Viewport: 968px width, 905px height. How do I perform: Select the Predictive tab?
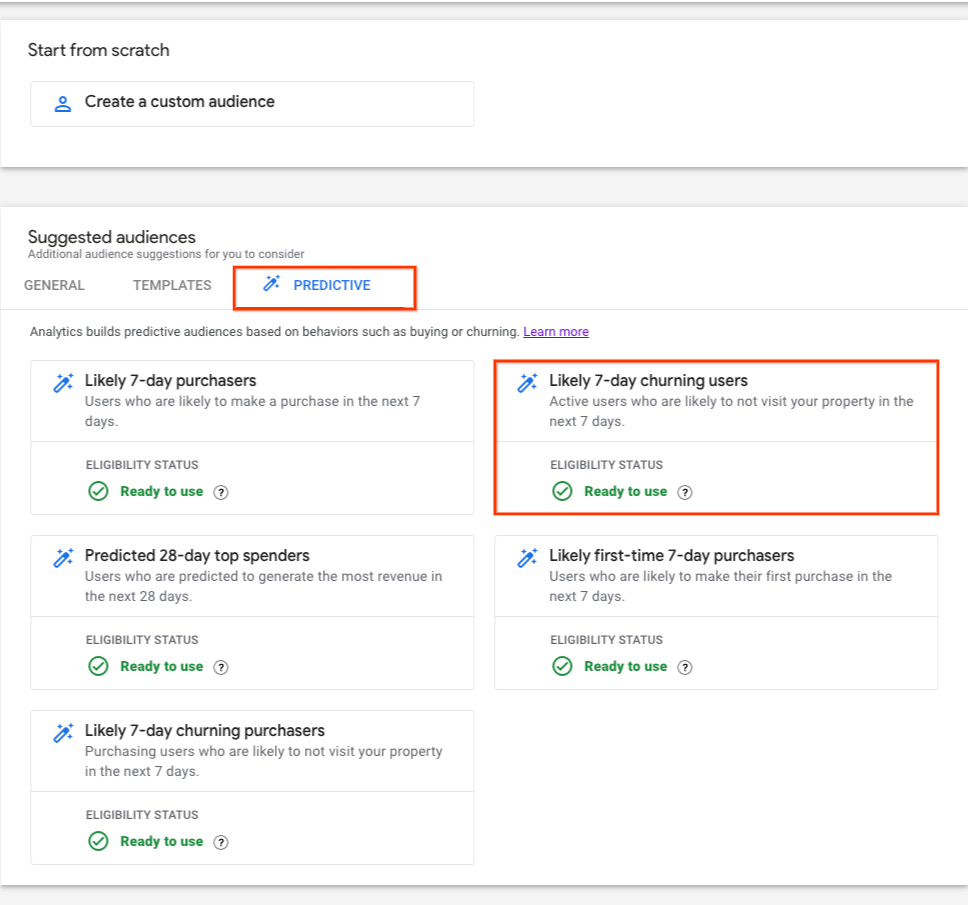point(324,287)
